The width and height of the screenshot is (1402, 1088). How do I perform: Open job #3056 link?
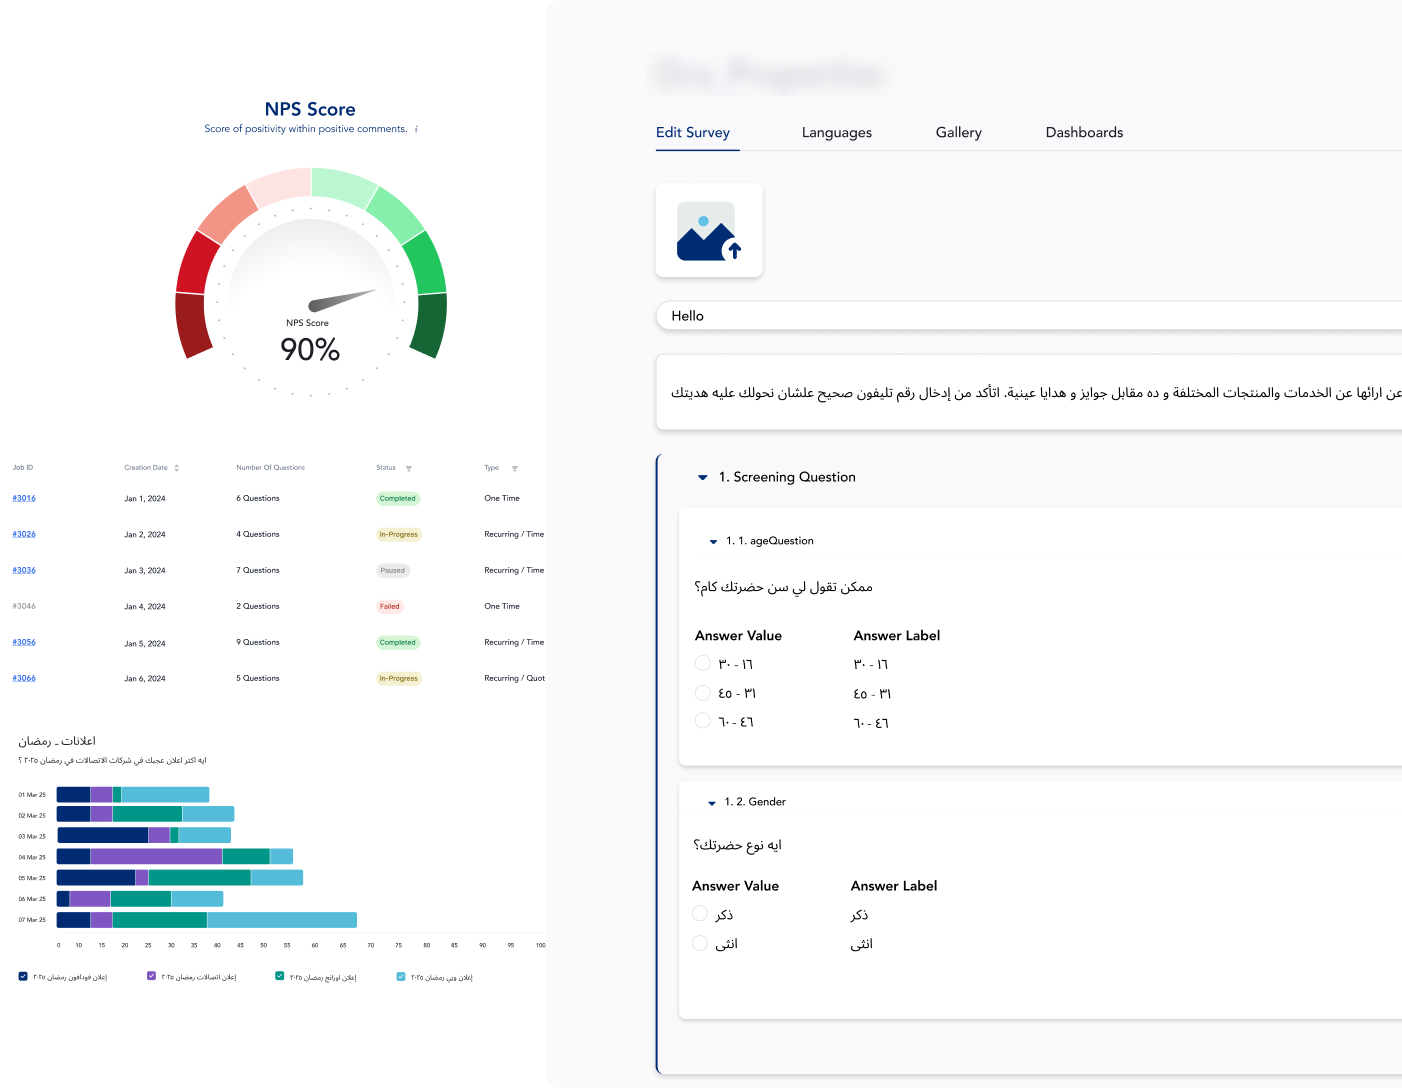[x=24, y=642]
